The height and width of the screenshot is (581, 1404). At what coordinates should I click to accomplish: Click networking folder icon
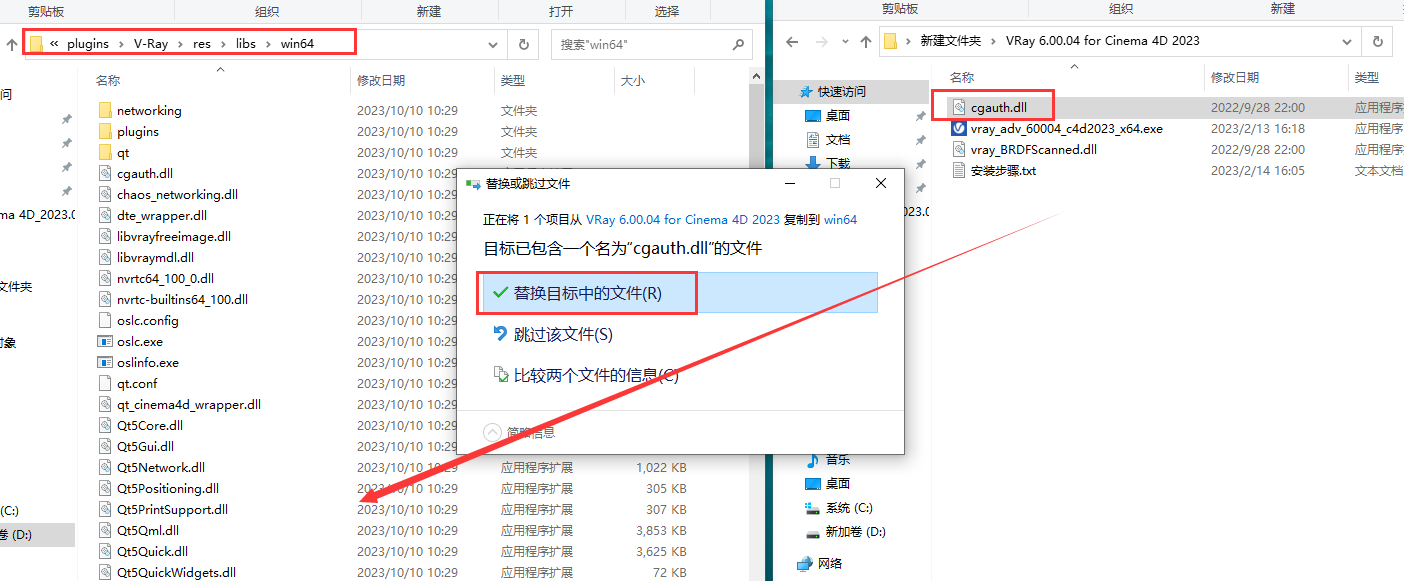point(106,110)
